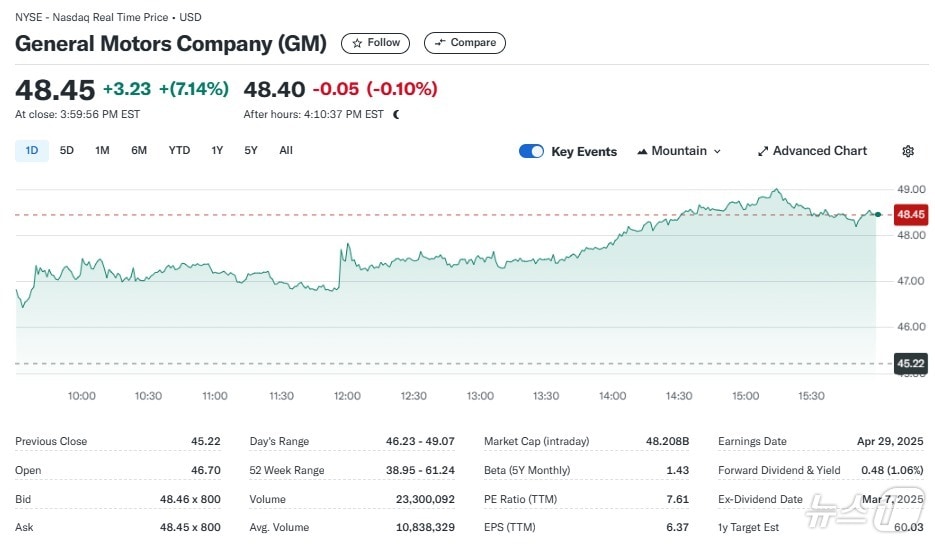Open the Advanced Chart expand link
This screenshot has width=935, height=544.
click(x=812, y=151)
